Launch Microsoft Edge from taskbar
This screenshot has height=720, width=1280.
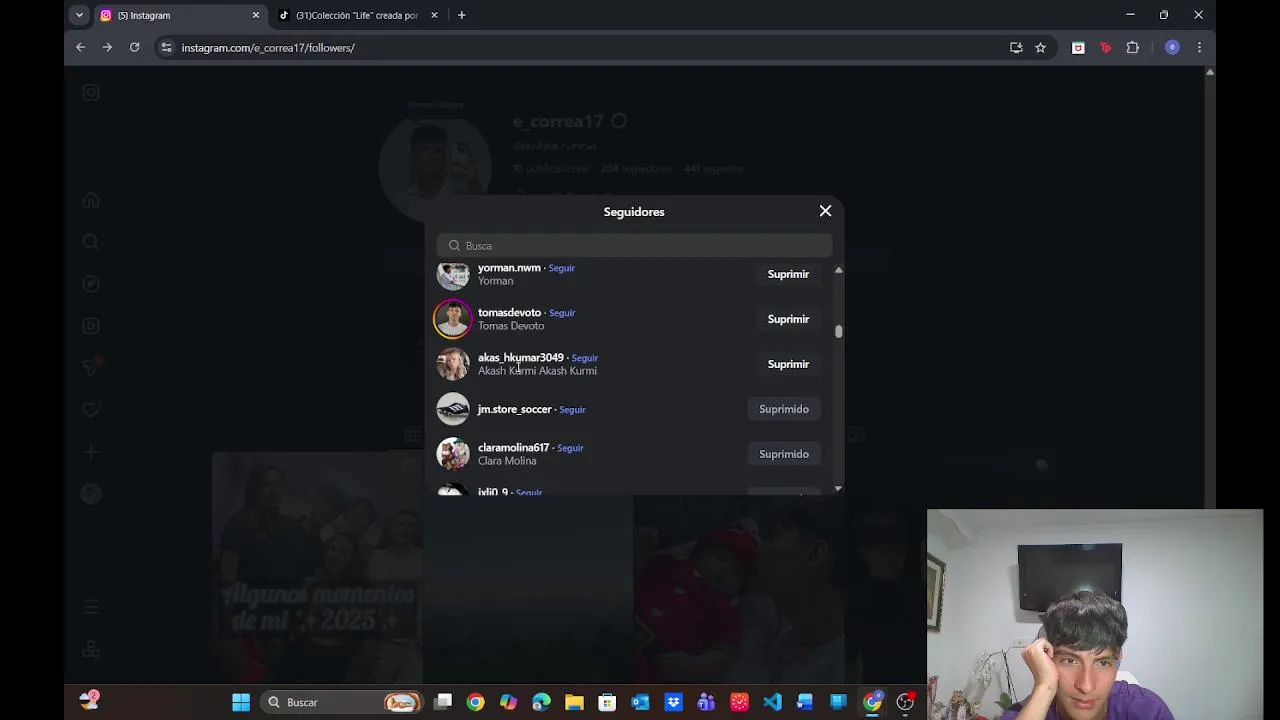coord(541,702)
